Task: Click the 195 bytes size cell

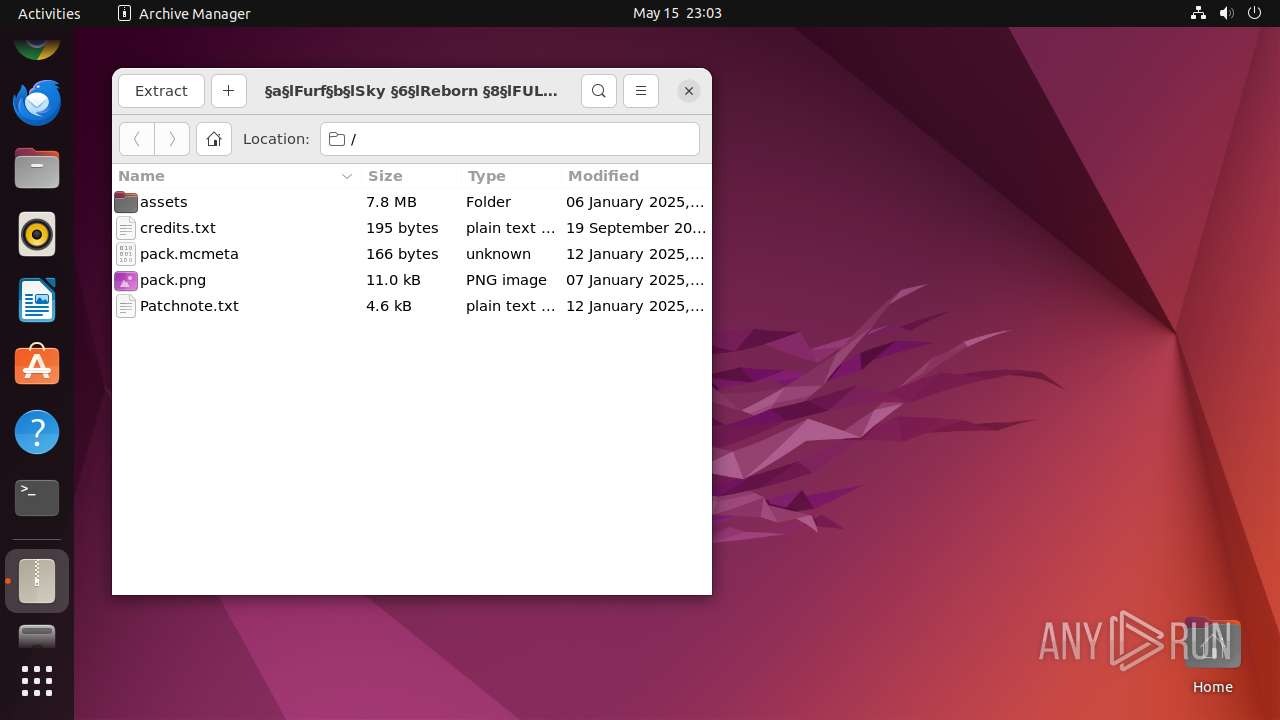Action: click(x=402, y=228)
